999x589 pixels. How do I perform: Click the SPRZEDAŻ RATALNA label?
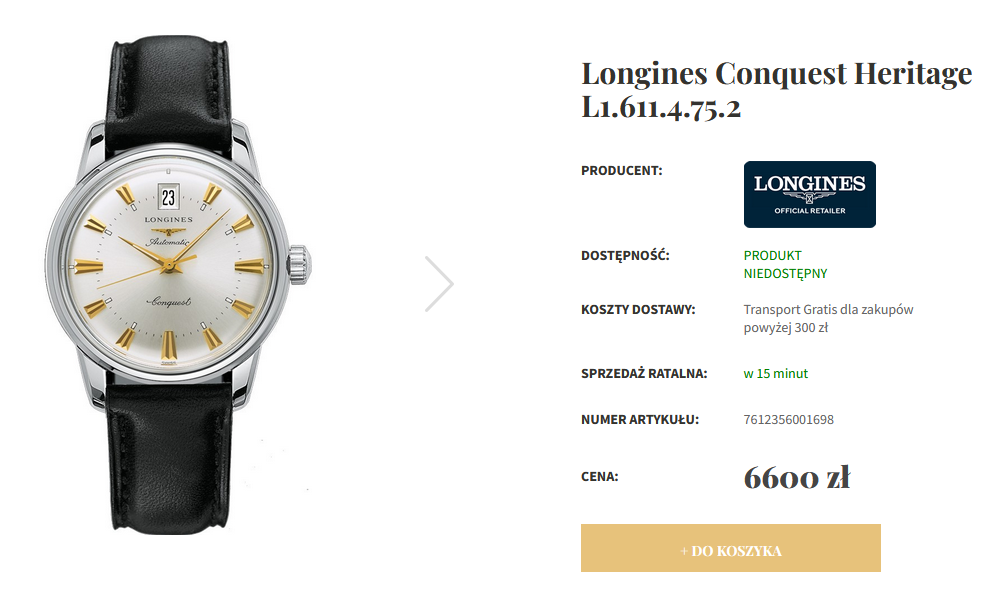(644, 374)
